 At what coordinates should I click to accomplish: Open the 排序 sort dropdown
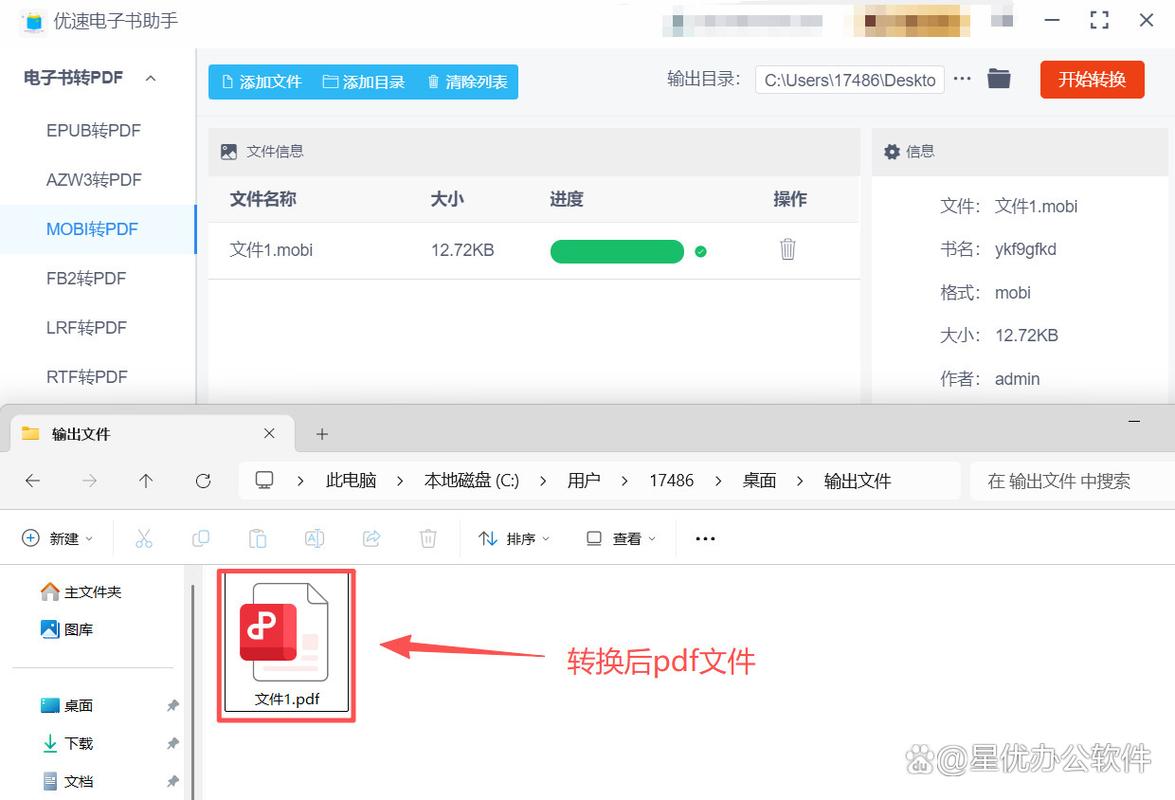[513, 538]
